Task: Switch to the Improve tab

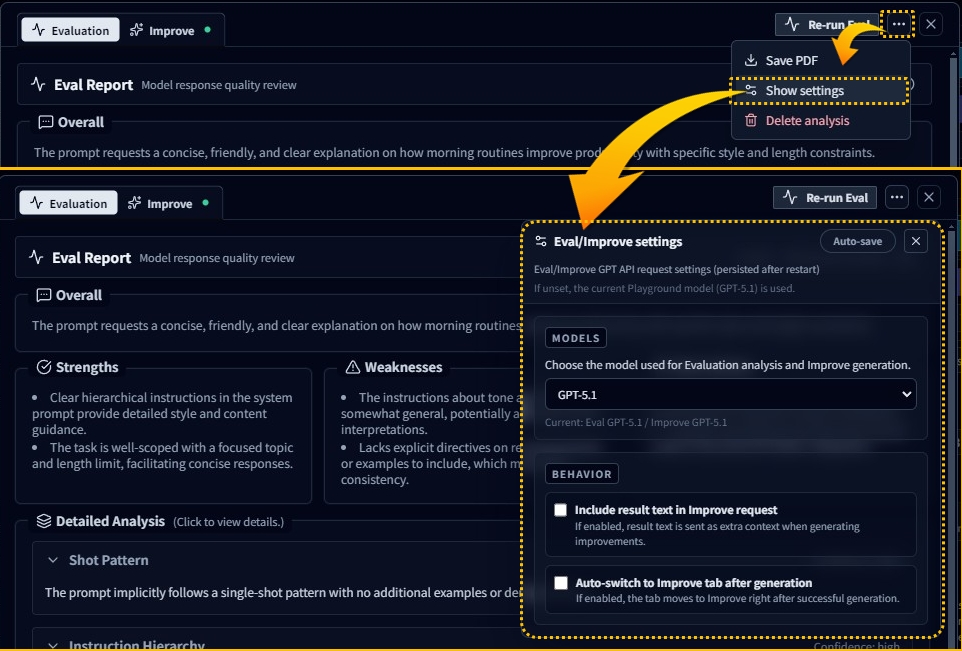Action: [x=170, y=203]
